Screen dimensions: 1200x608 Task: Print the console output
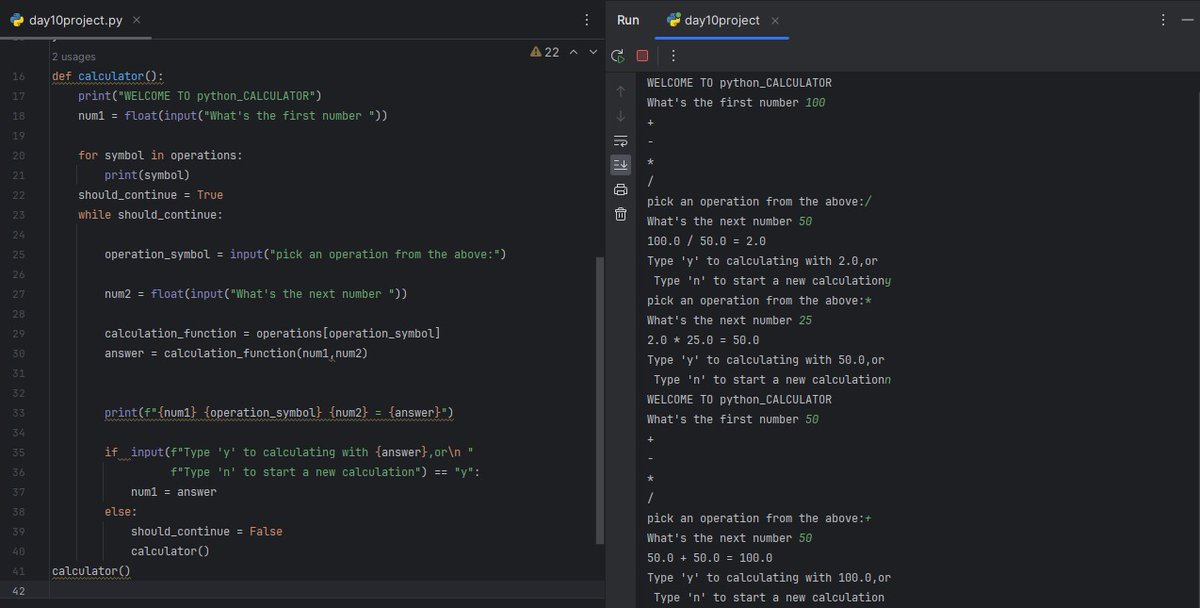(x=620, y=189)
